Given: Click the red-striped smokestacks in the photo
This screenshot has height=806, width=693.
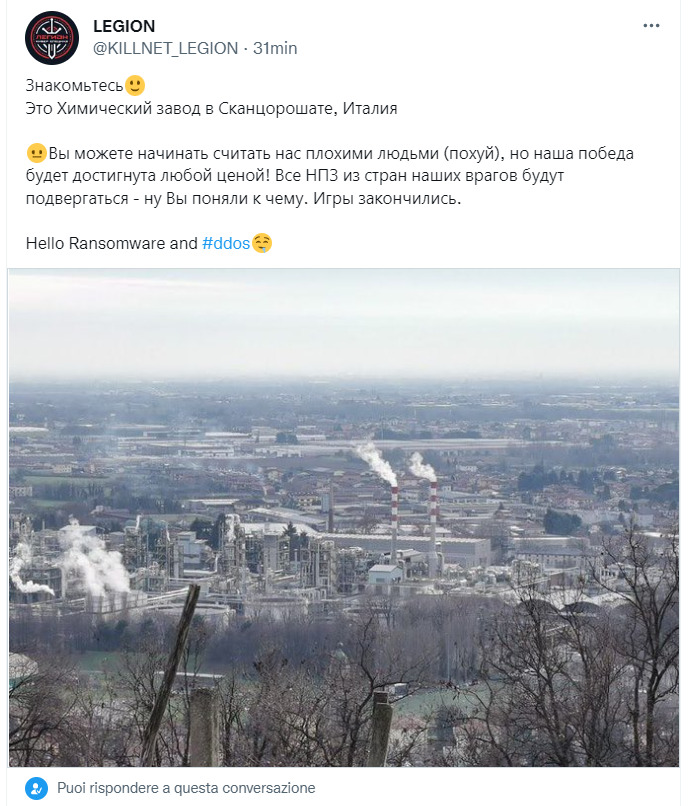Looking at the screenshot, I should pos(412,520).
